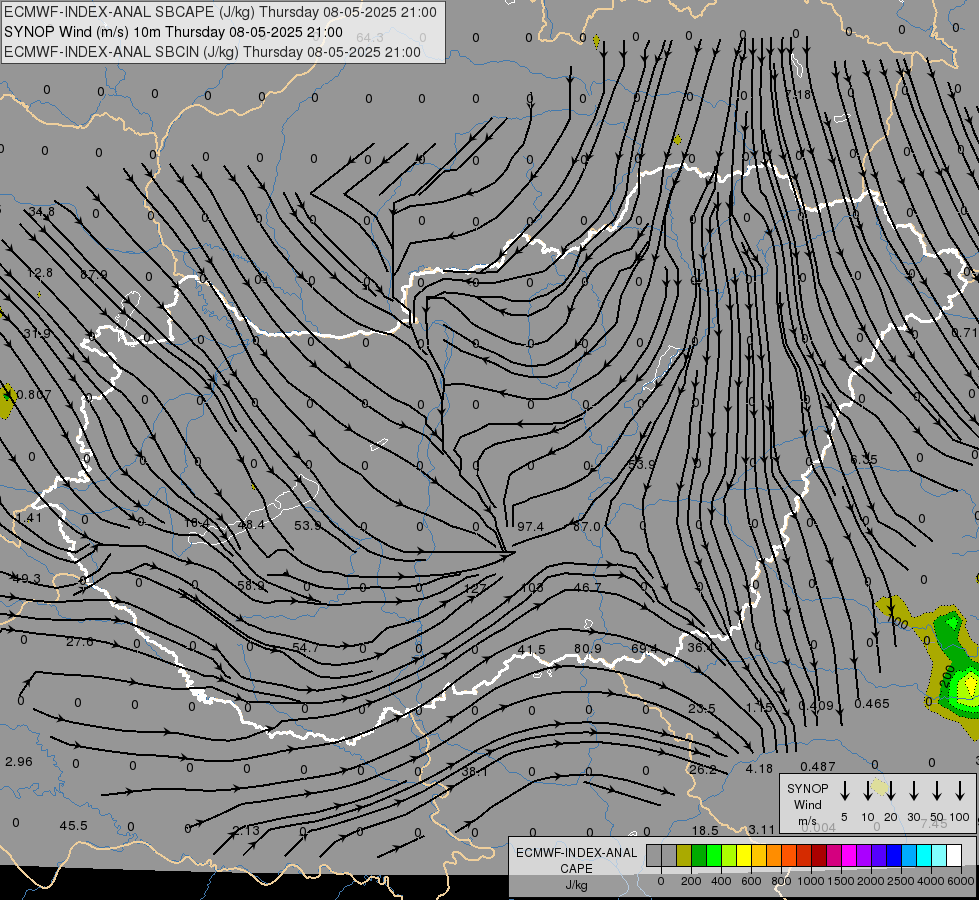Screen dimensions: 979x900
Task: Select the SYNOP Wind 10m title line
Action: point(173,32)
